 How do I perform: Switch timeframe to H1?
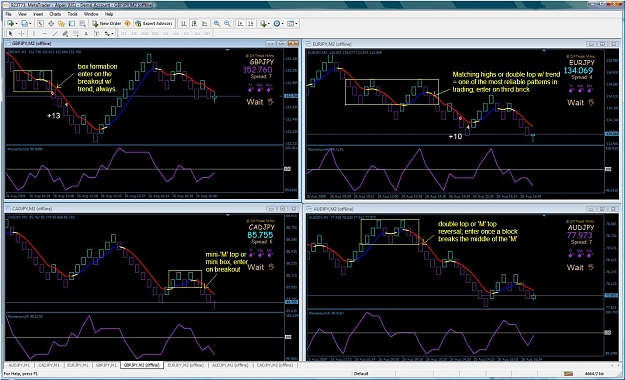(x=165, y=33)
